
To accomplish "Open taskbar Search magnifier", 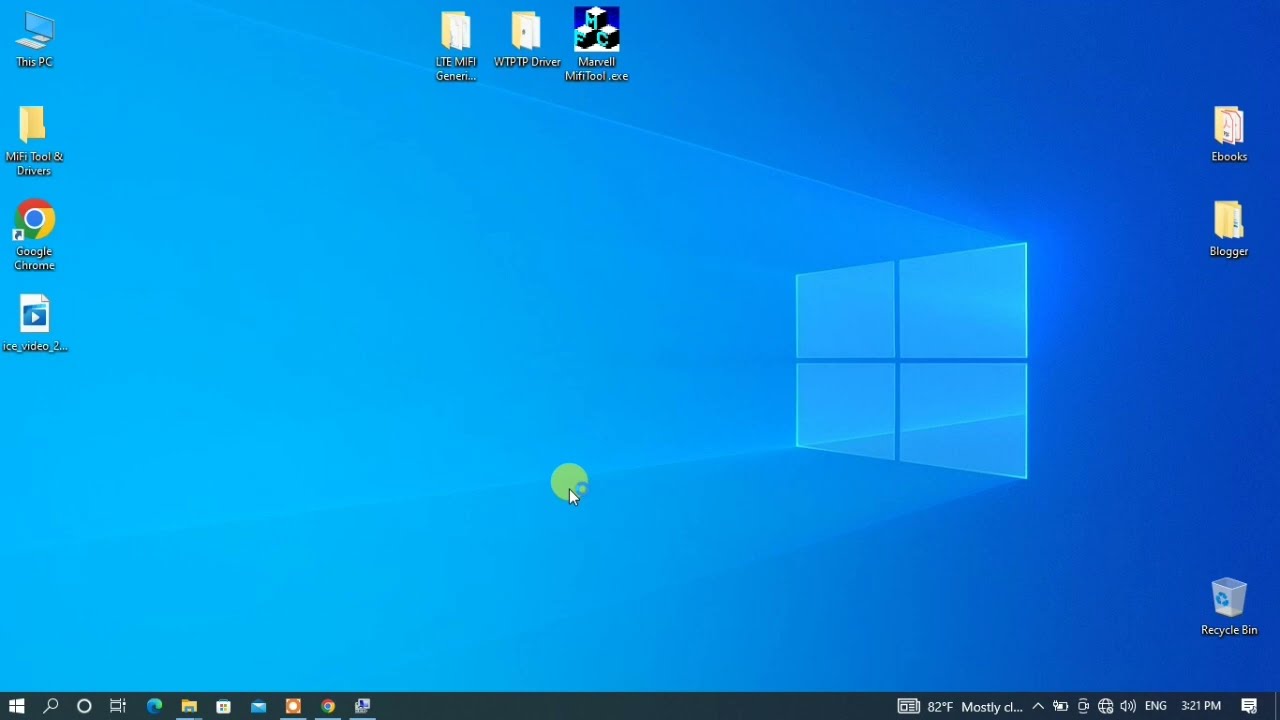I will 51,706.
